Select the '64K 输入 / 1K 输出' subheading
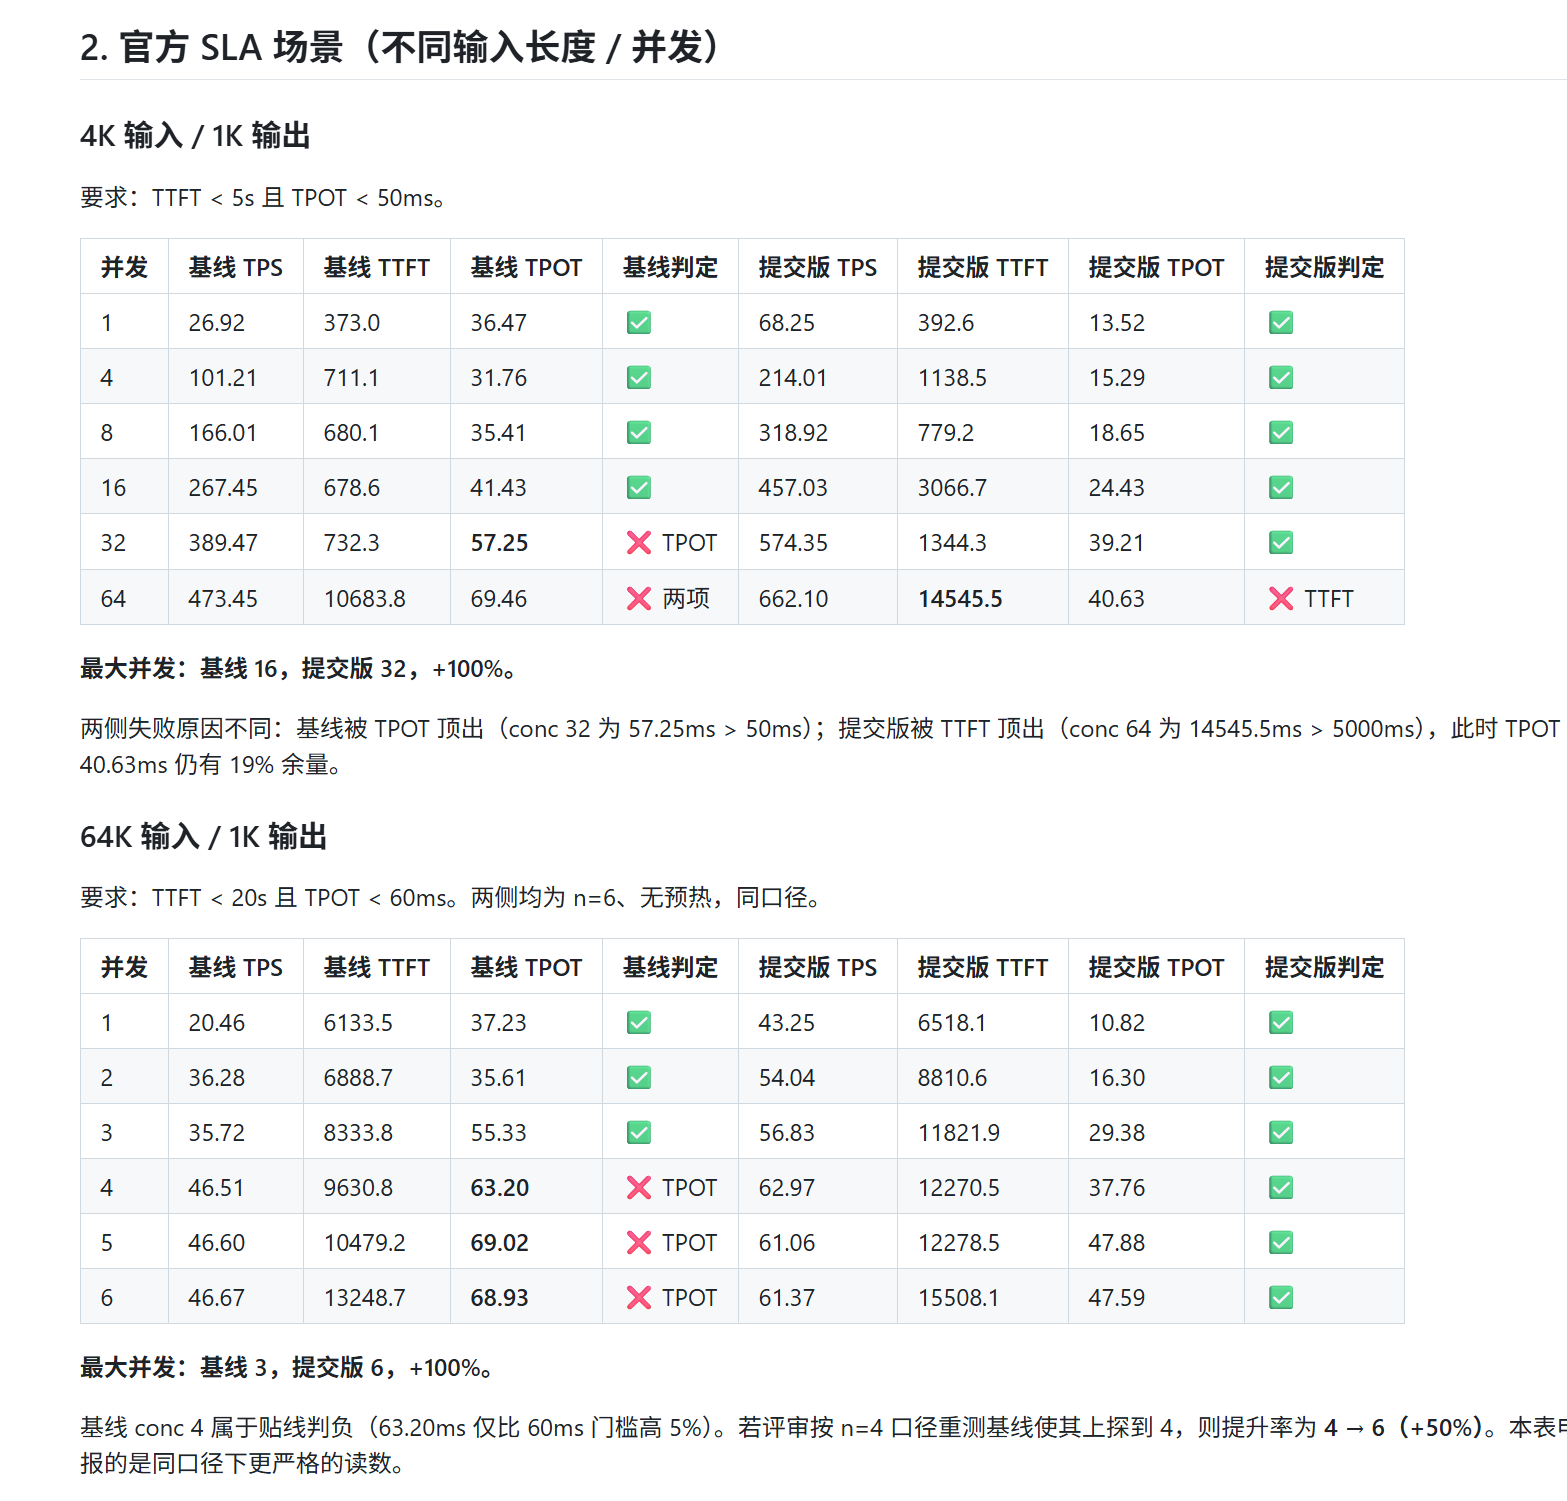 click(x=203, y=836)
